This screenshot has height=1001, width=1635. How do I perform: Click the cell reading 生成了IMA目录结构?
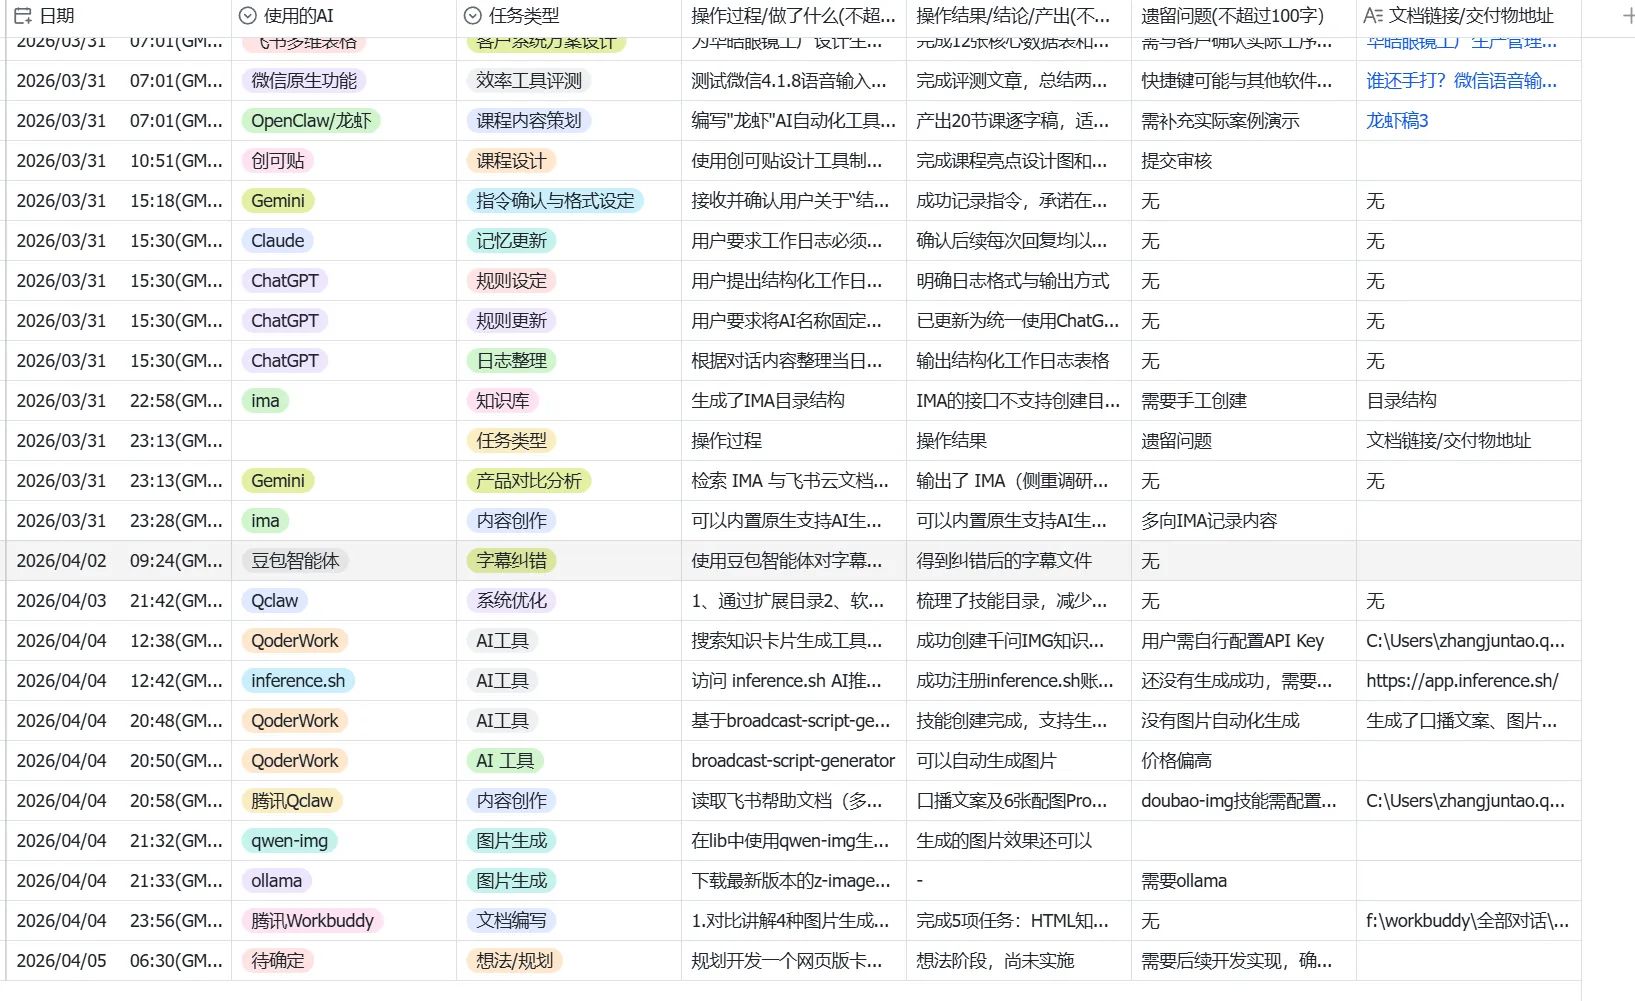click(794, 401)
